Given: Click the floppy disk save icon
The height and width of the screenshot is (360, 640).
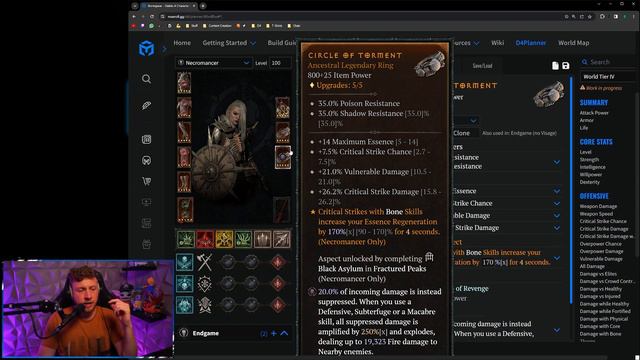Looking at the screenshot, I should click(566, 66).
